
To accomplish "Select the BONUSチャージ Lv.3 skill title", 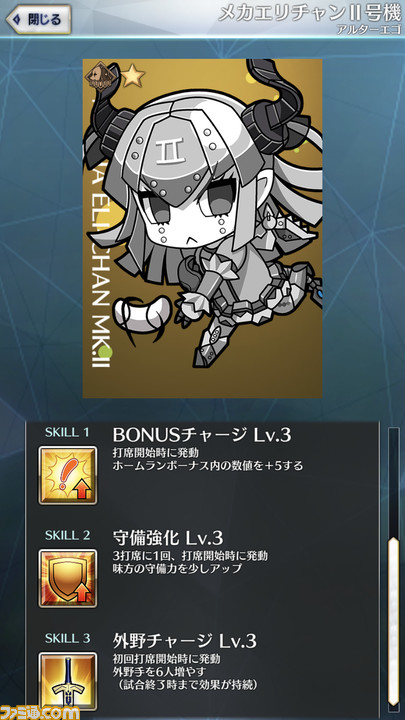I will 202,435.
